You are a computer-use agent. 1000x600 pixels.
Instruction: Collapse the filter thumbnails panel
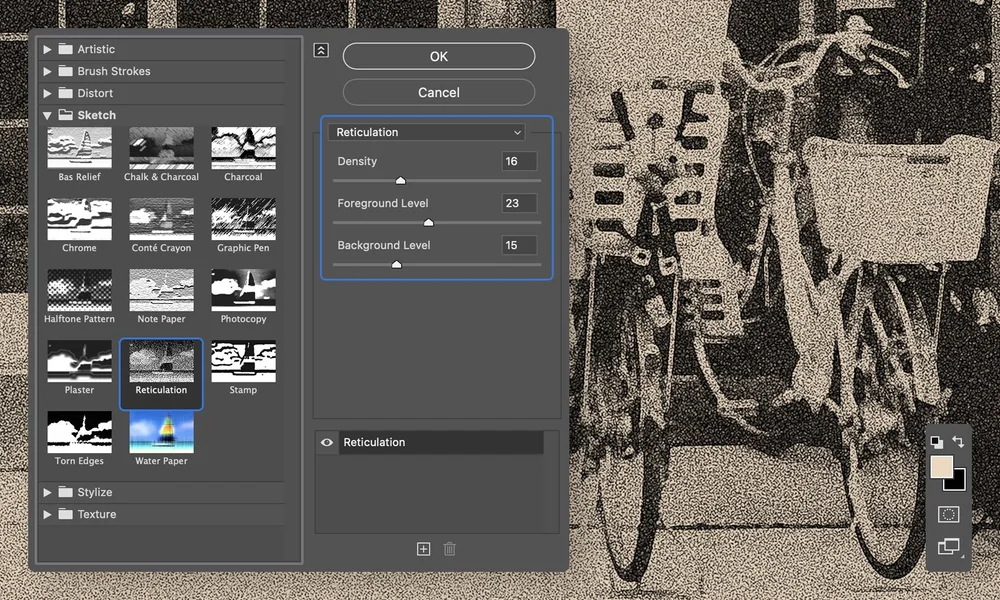(321, 50)
